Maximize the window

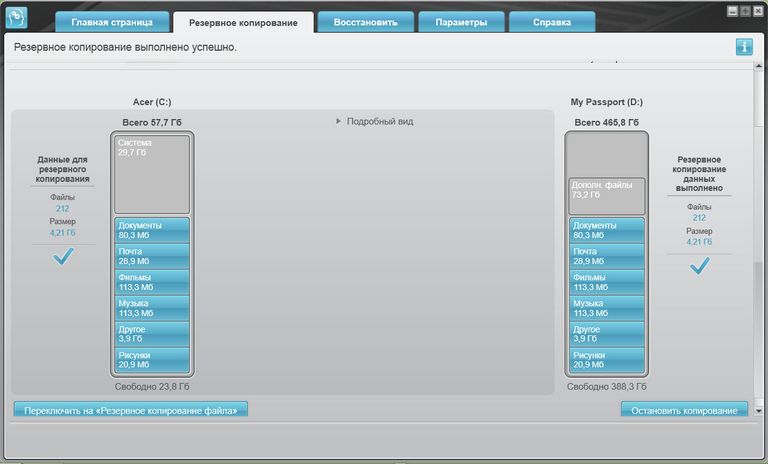pyautogui.click(x=745, y=11)
